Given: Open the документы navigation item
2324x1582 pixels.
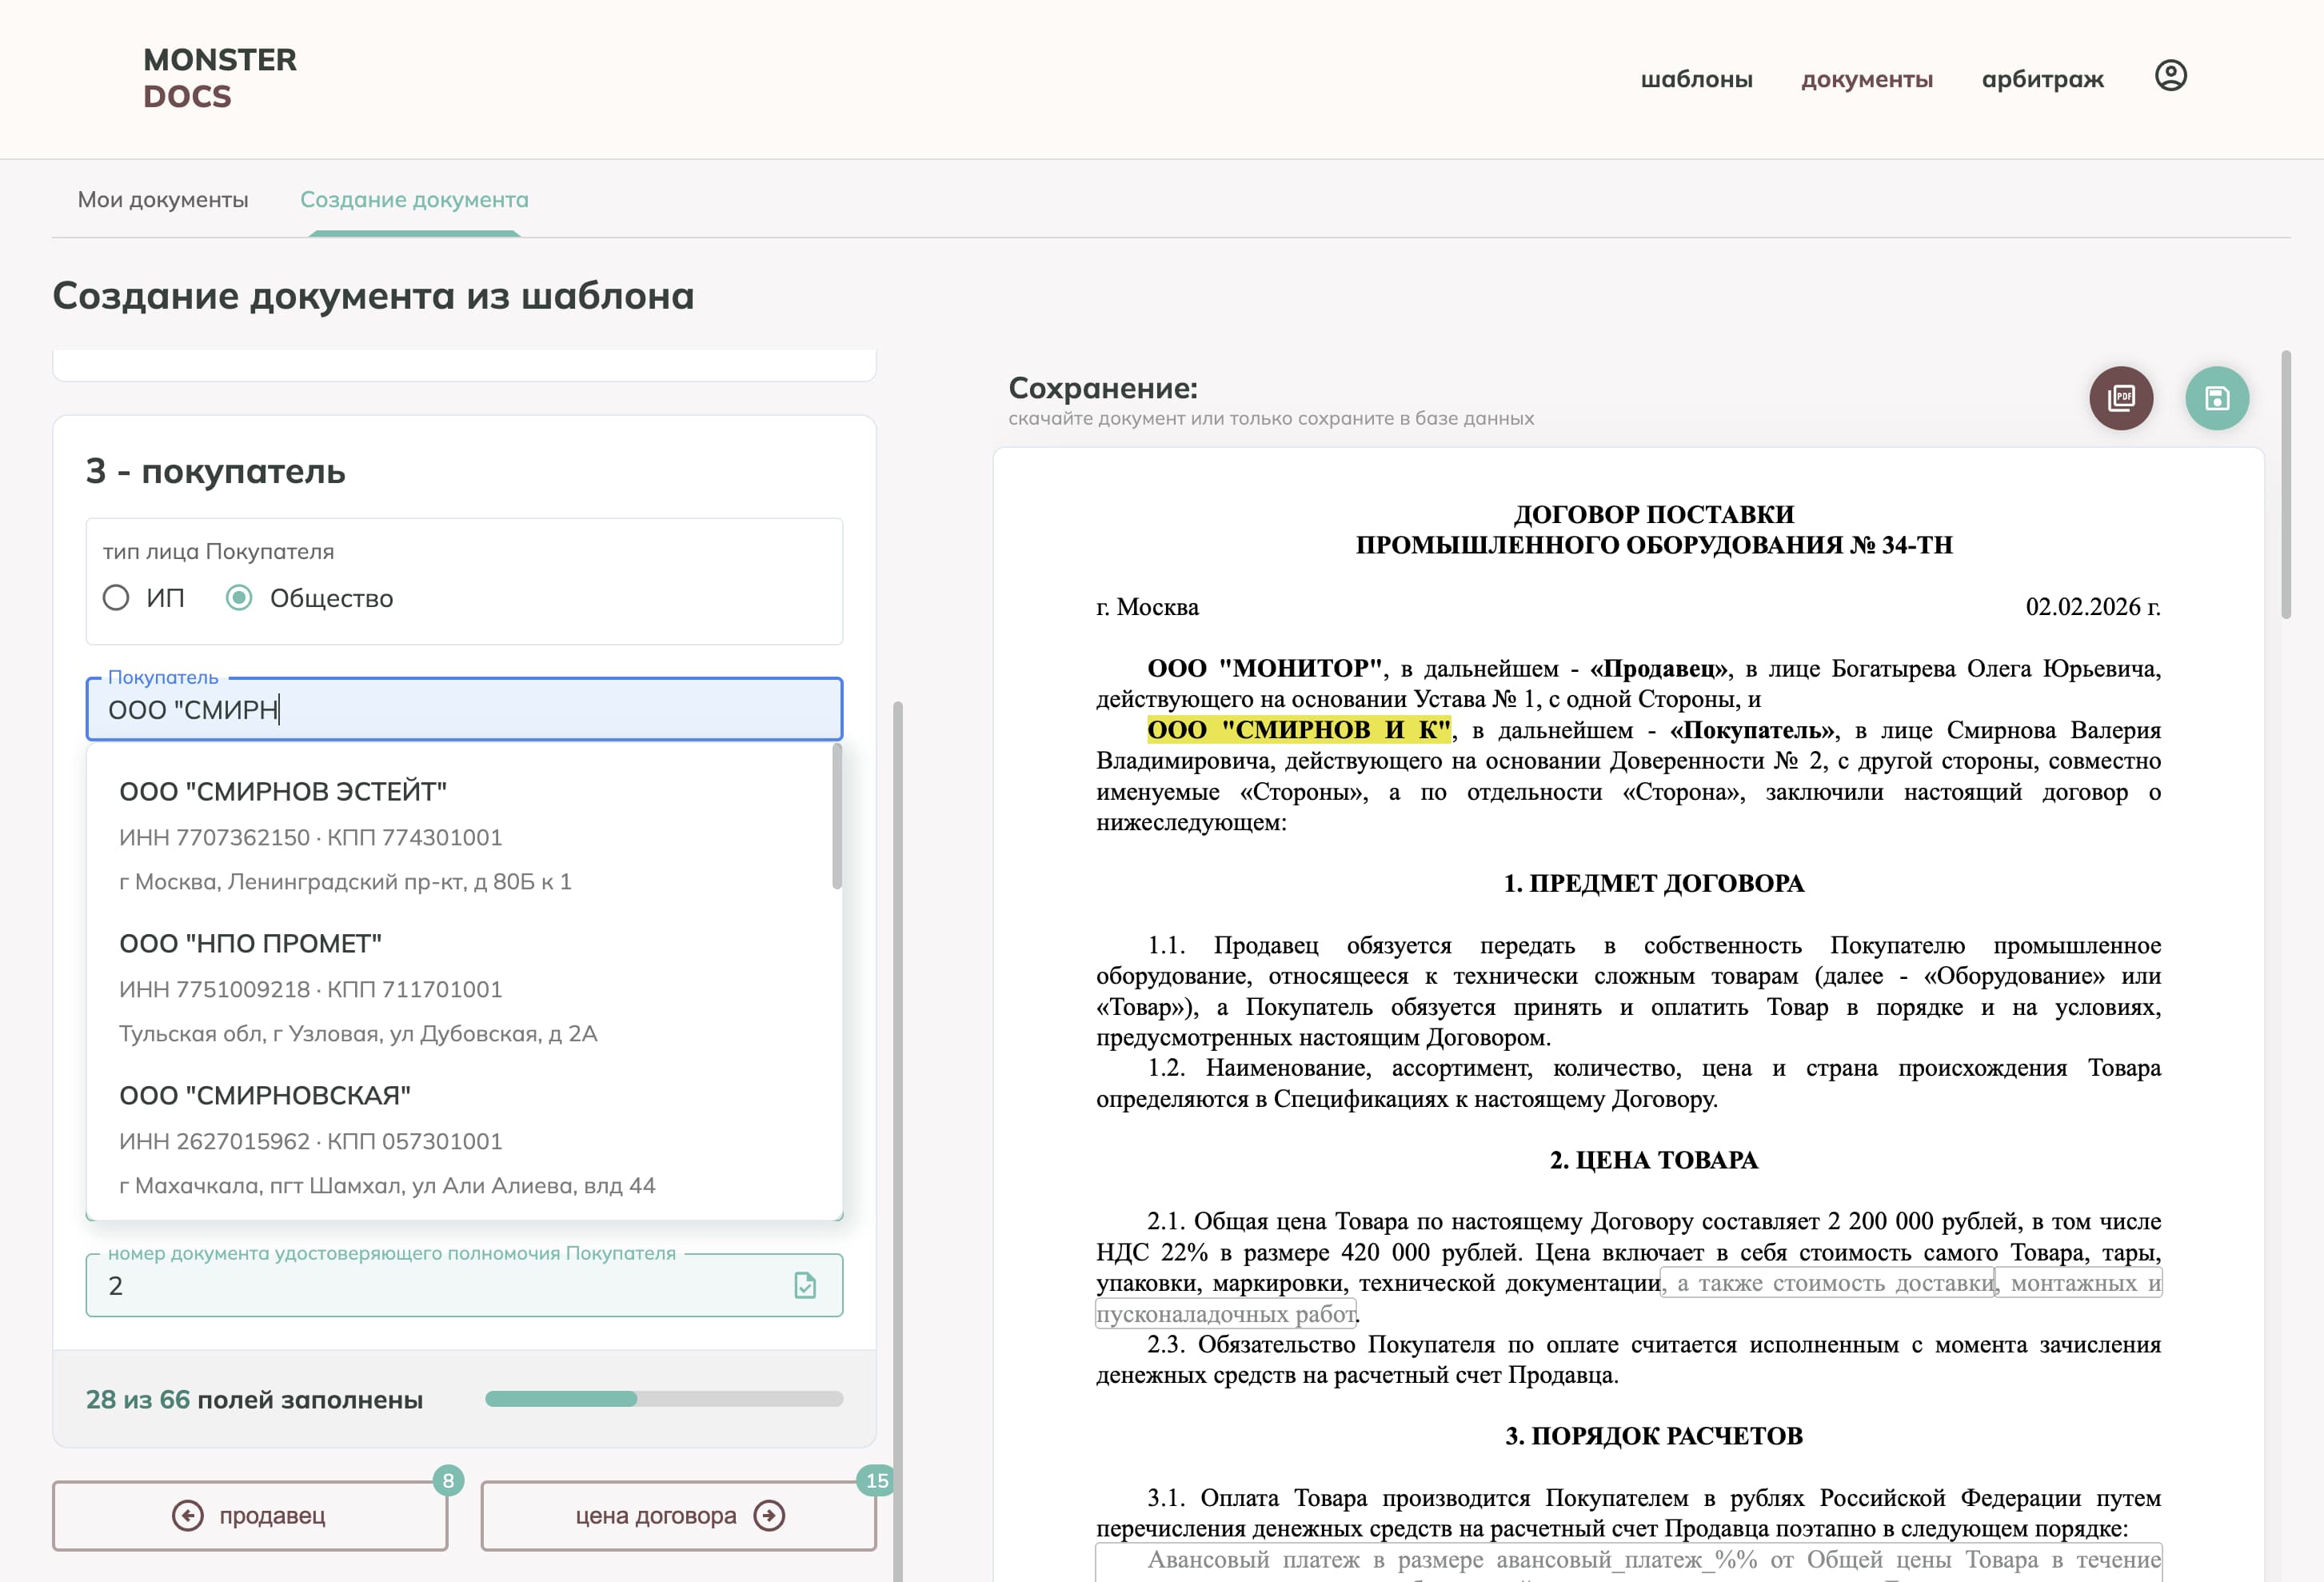Looking at the screenshot, I should click(x=1867, y=79).
